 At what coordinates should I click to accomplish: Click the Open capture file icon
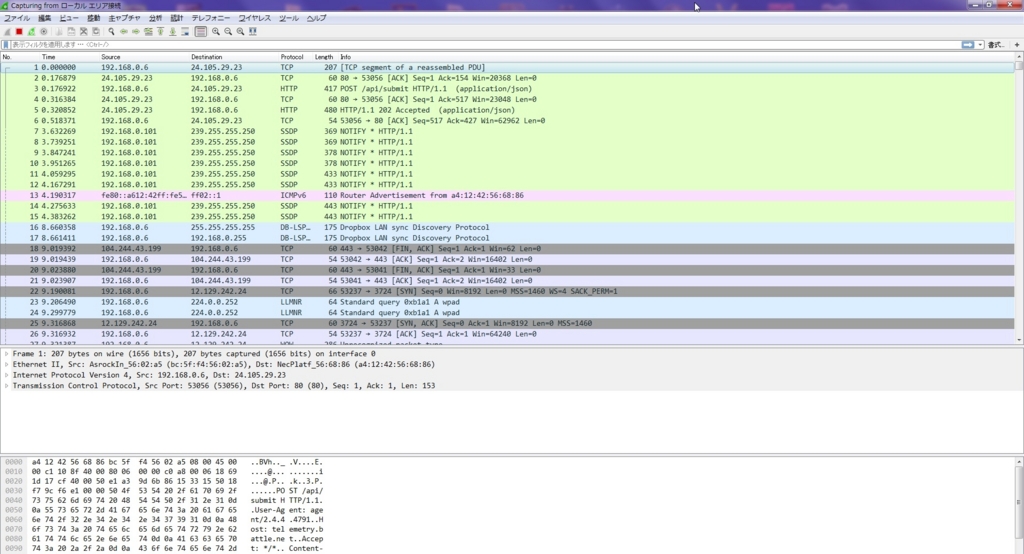click(59, 31)
